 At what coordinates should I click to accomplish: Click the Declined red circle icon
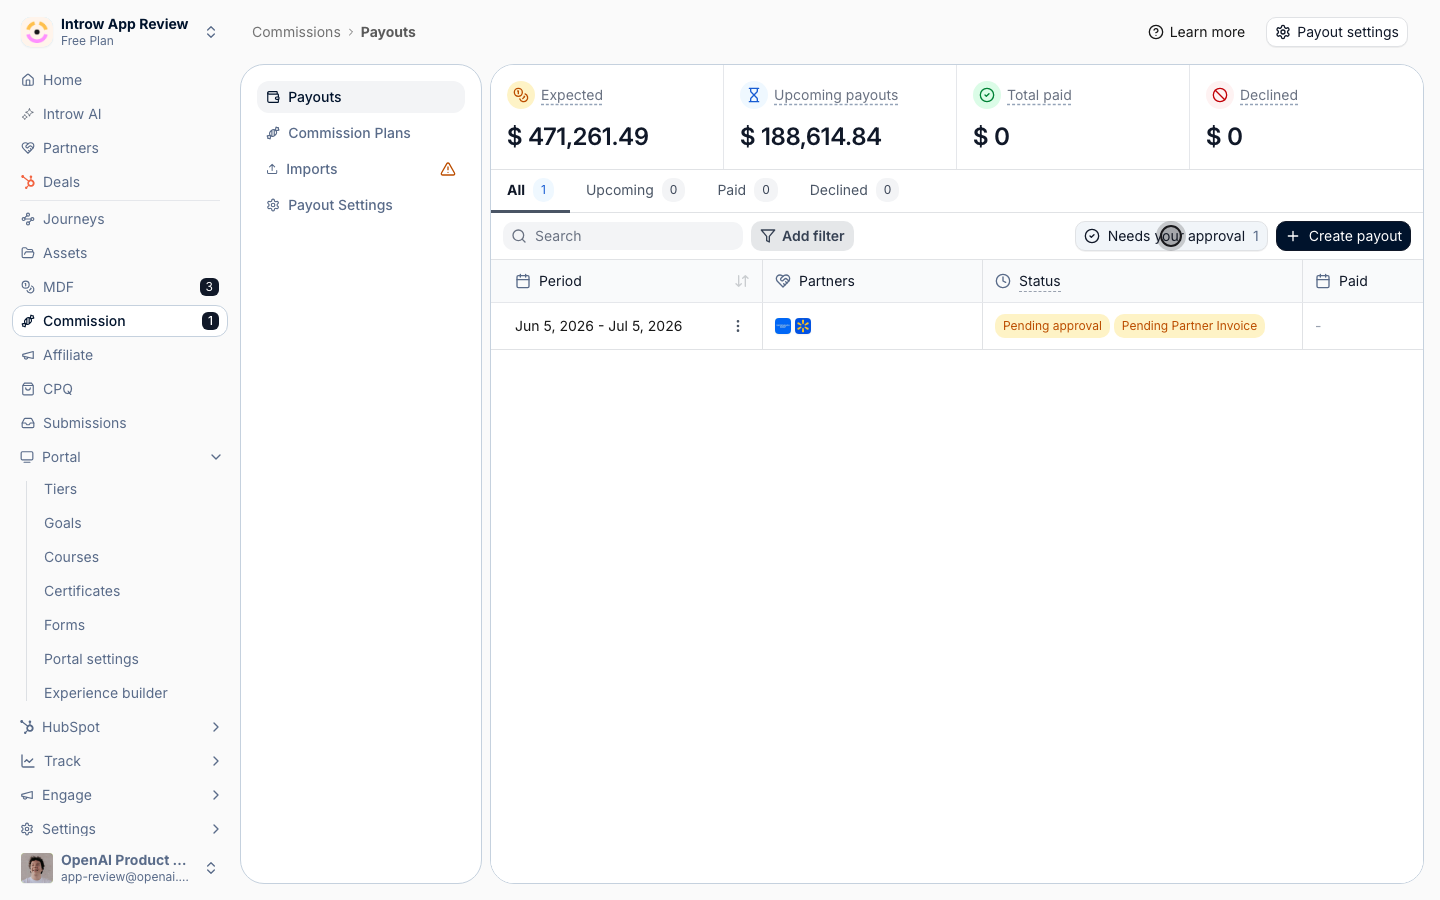point(1219,95)
